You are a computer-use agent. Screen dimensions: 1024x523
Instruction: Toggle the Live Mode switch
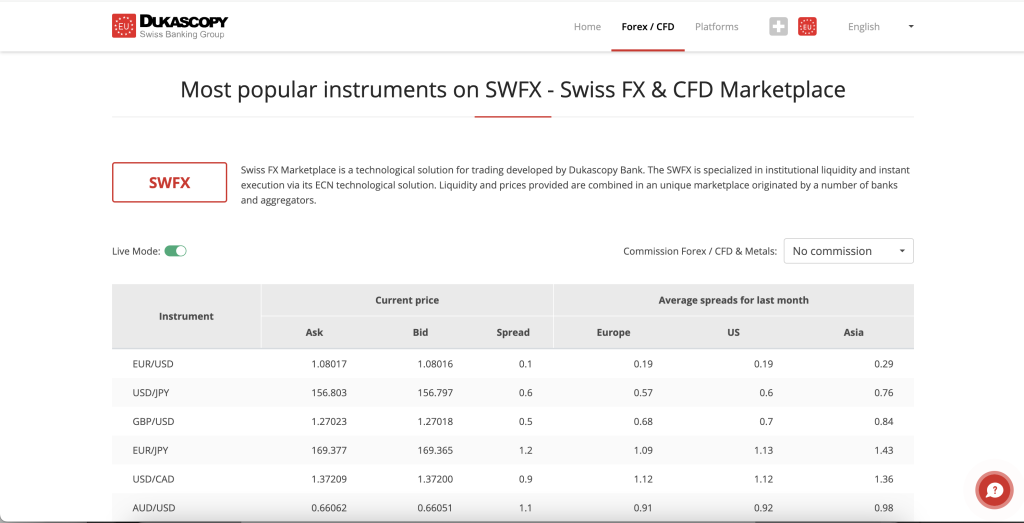[x=175, y=251]
